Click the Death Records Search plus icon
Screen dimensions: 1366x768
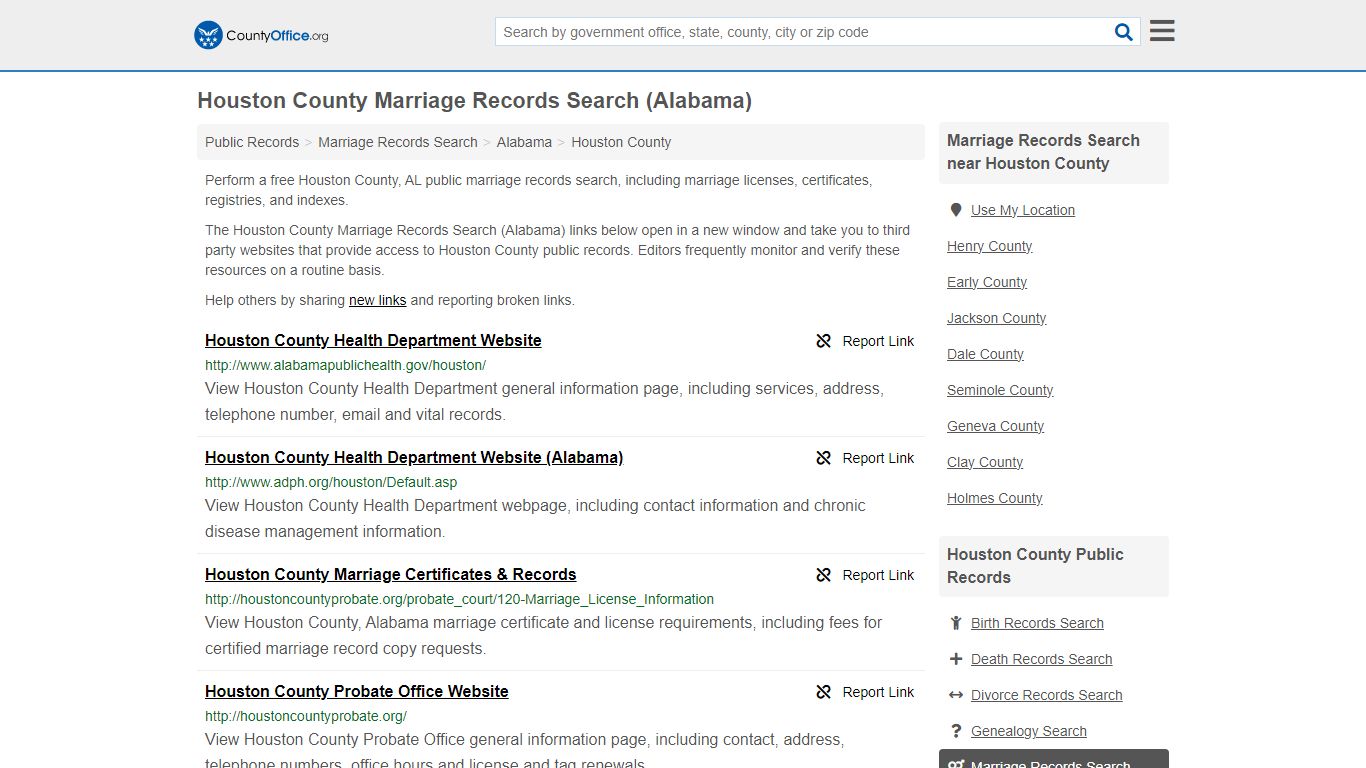956,659
